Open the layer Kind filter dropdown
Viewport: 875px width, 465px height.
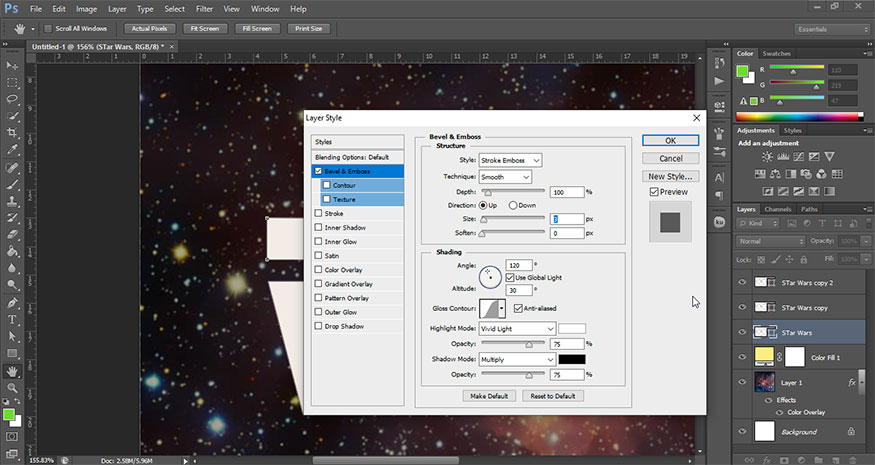758,223
